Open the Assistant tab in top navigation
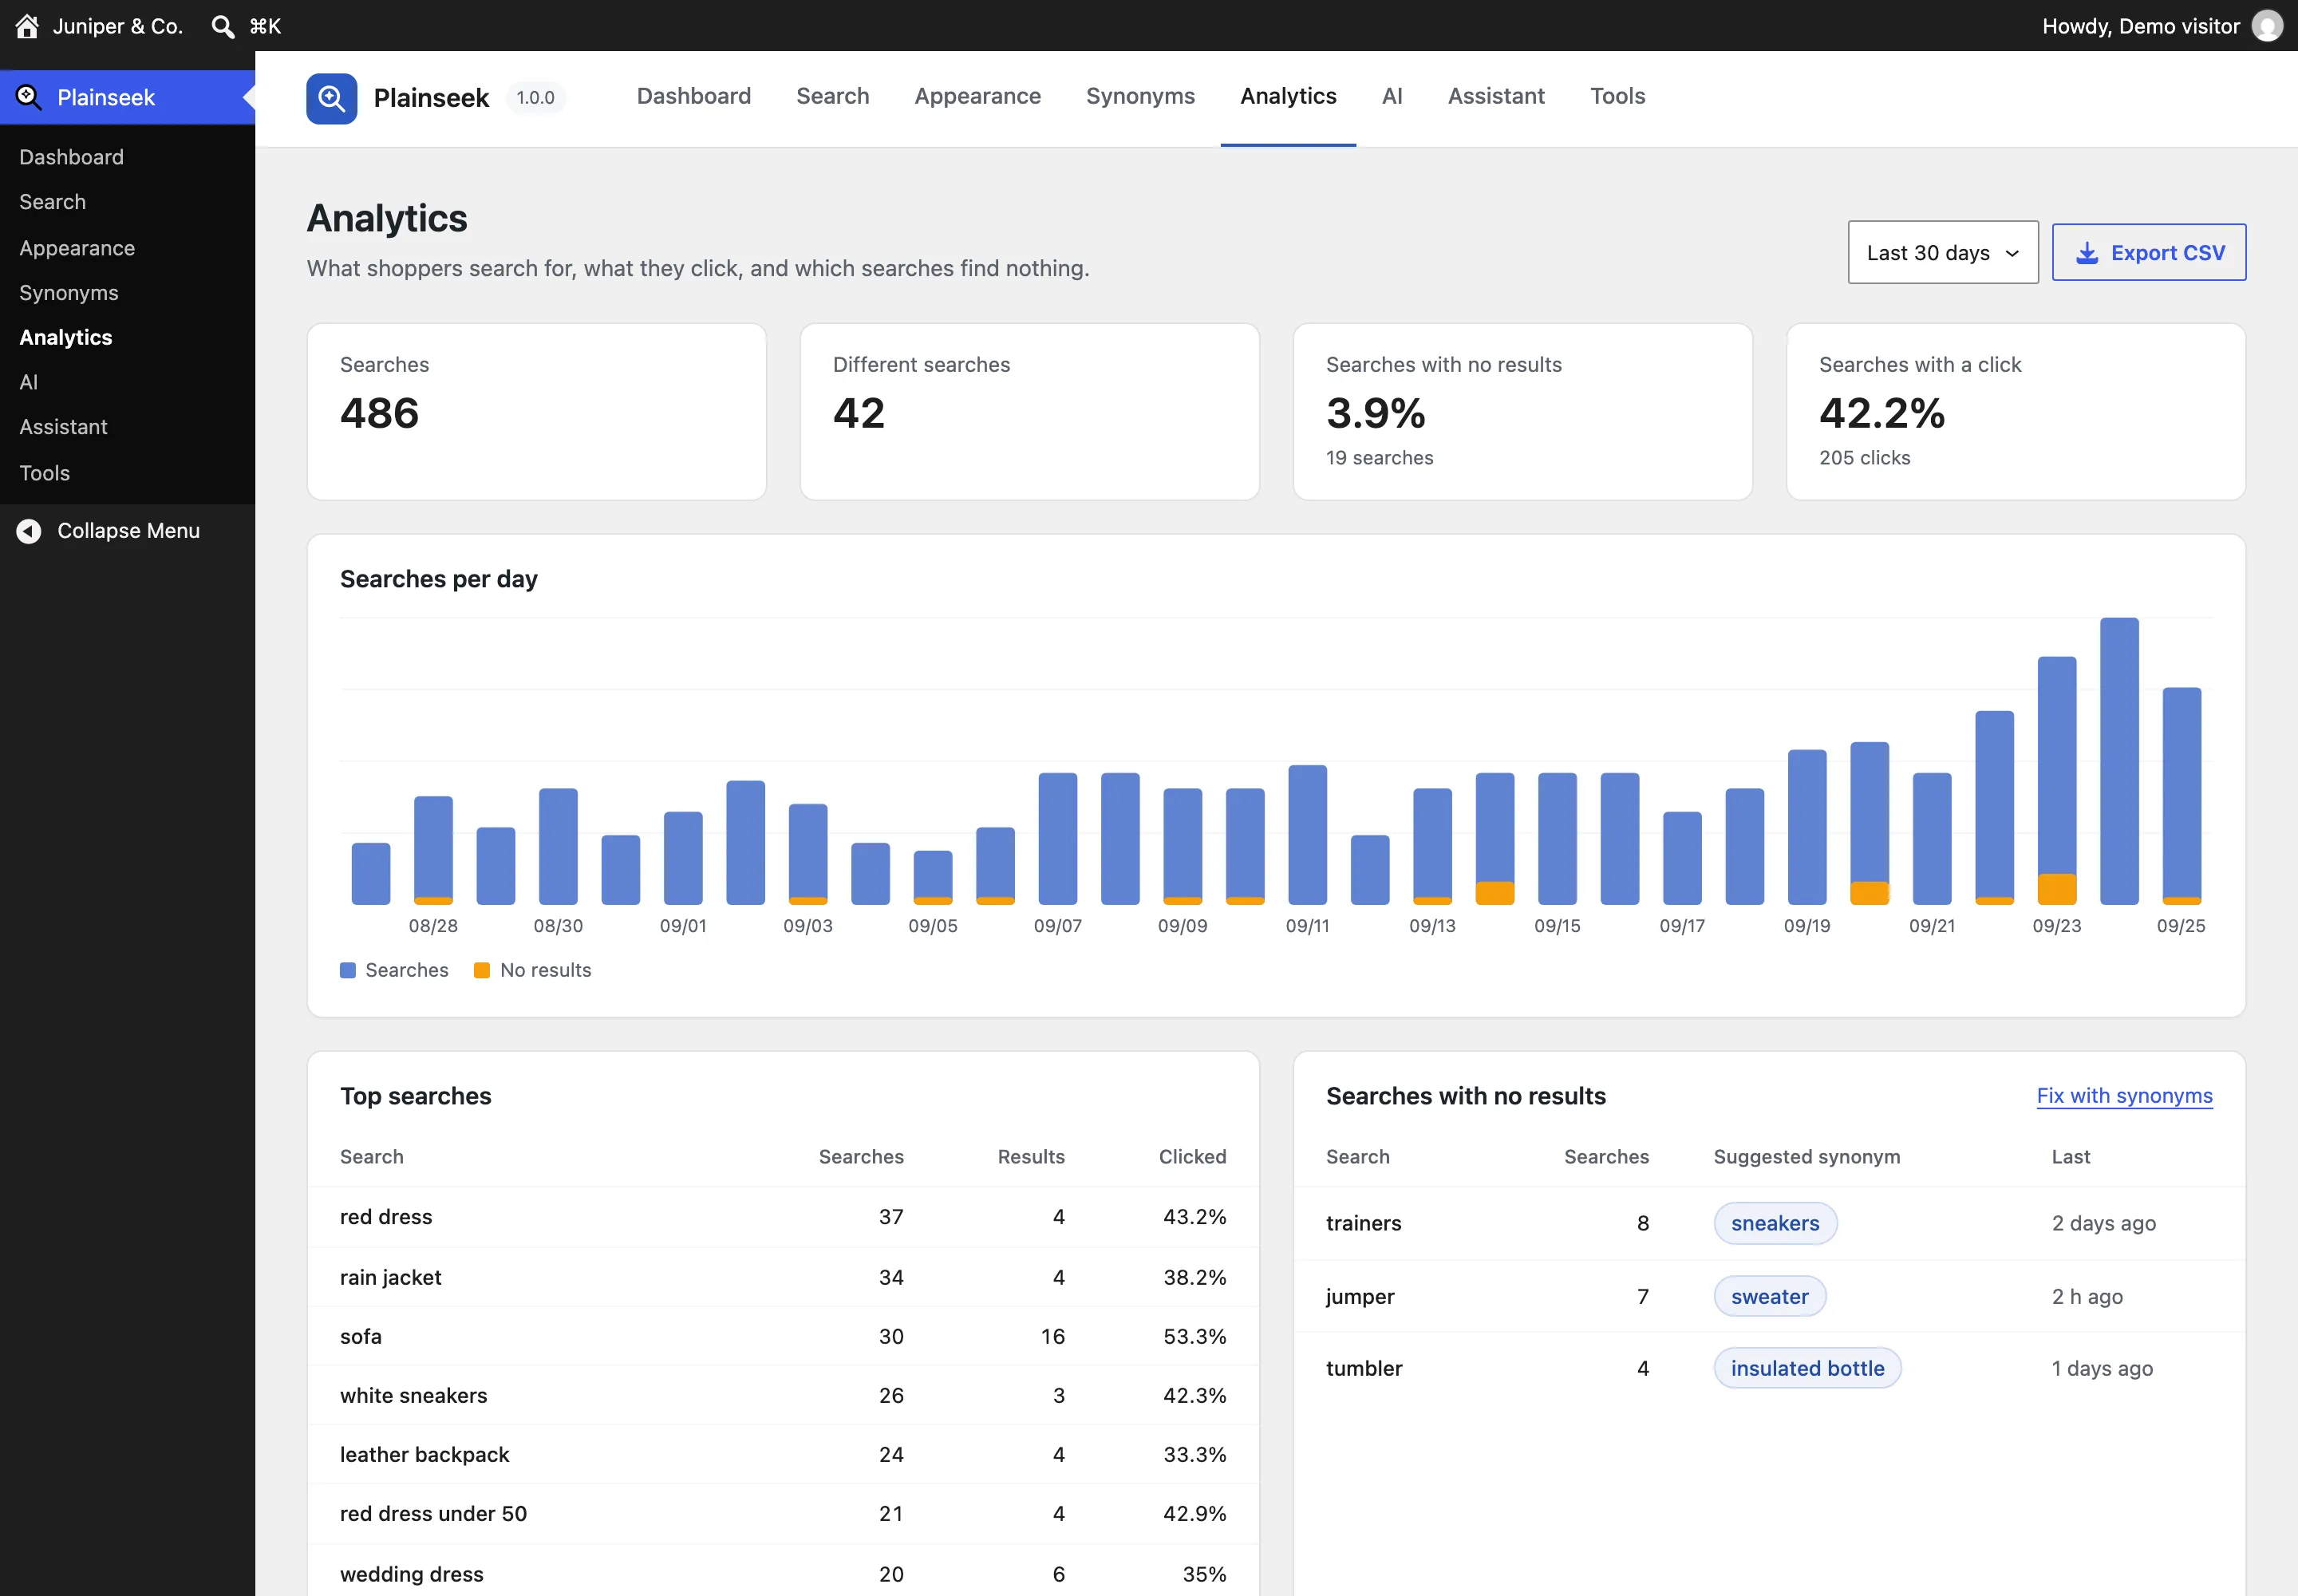Screen dimensions: 2298x1596 [1496, 96]
